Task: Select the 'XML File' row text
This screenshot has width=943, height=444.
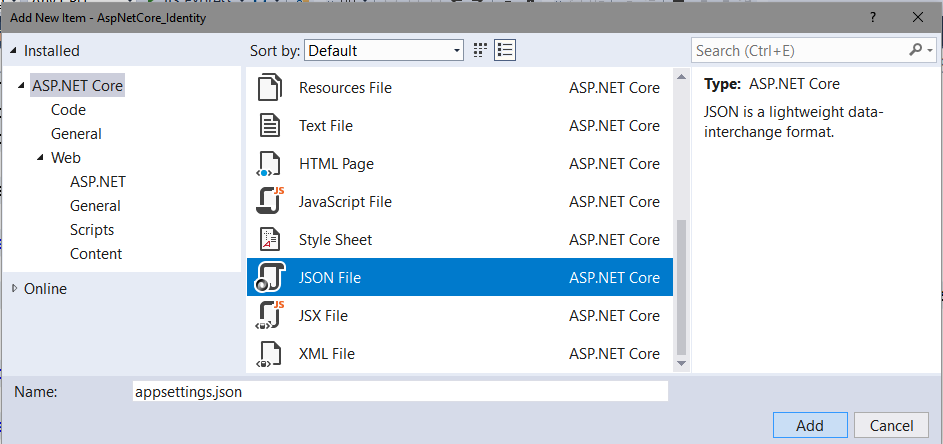Action: 327,353
